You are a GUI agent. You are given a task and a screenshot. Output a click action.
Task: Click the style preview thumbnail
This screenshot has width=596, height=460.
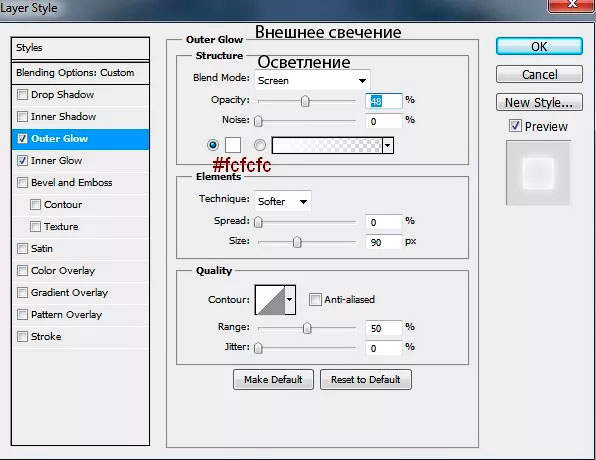click(x=538, y=173)
